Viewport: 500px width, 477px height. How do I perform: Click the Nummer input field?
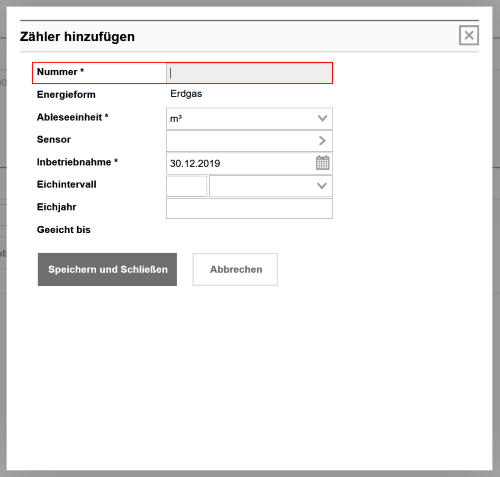(249, 73)
